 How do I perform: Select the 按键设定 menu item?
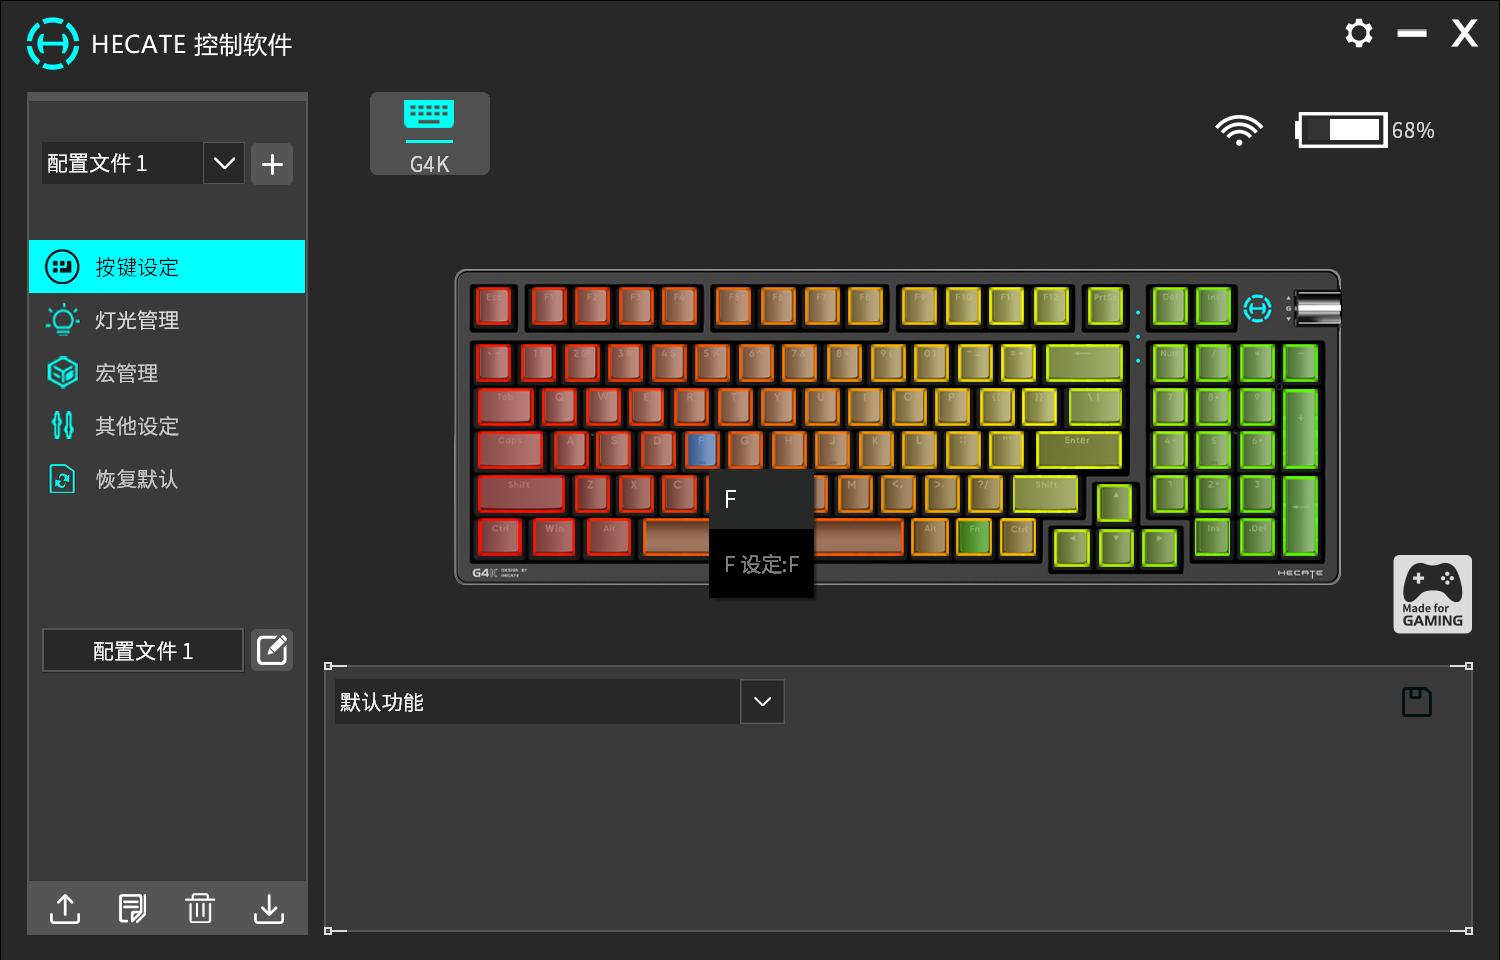pyautogui.click(x=167, y=267)
